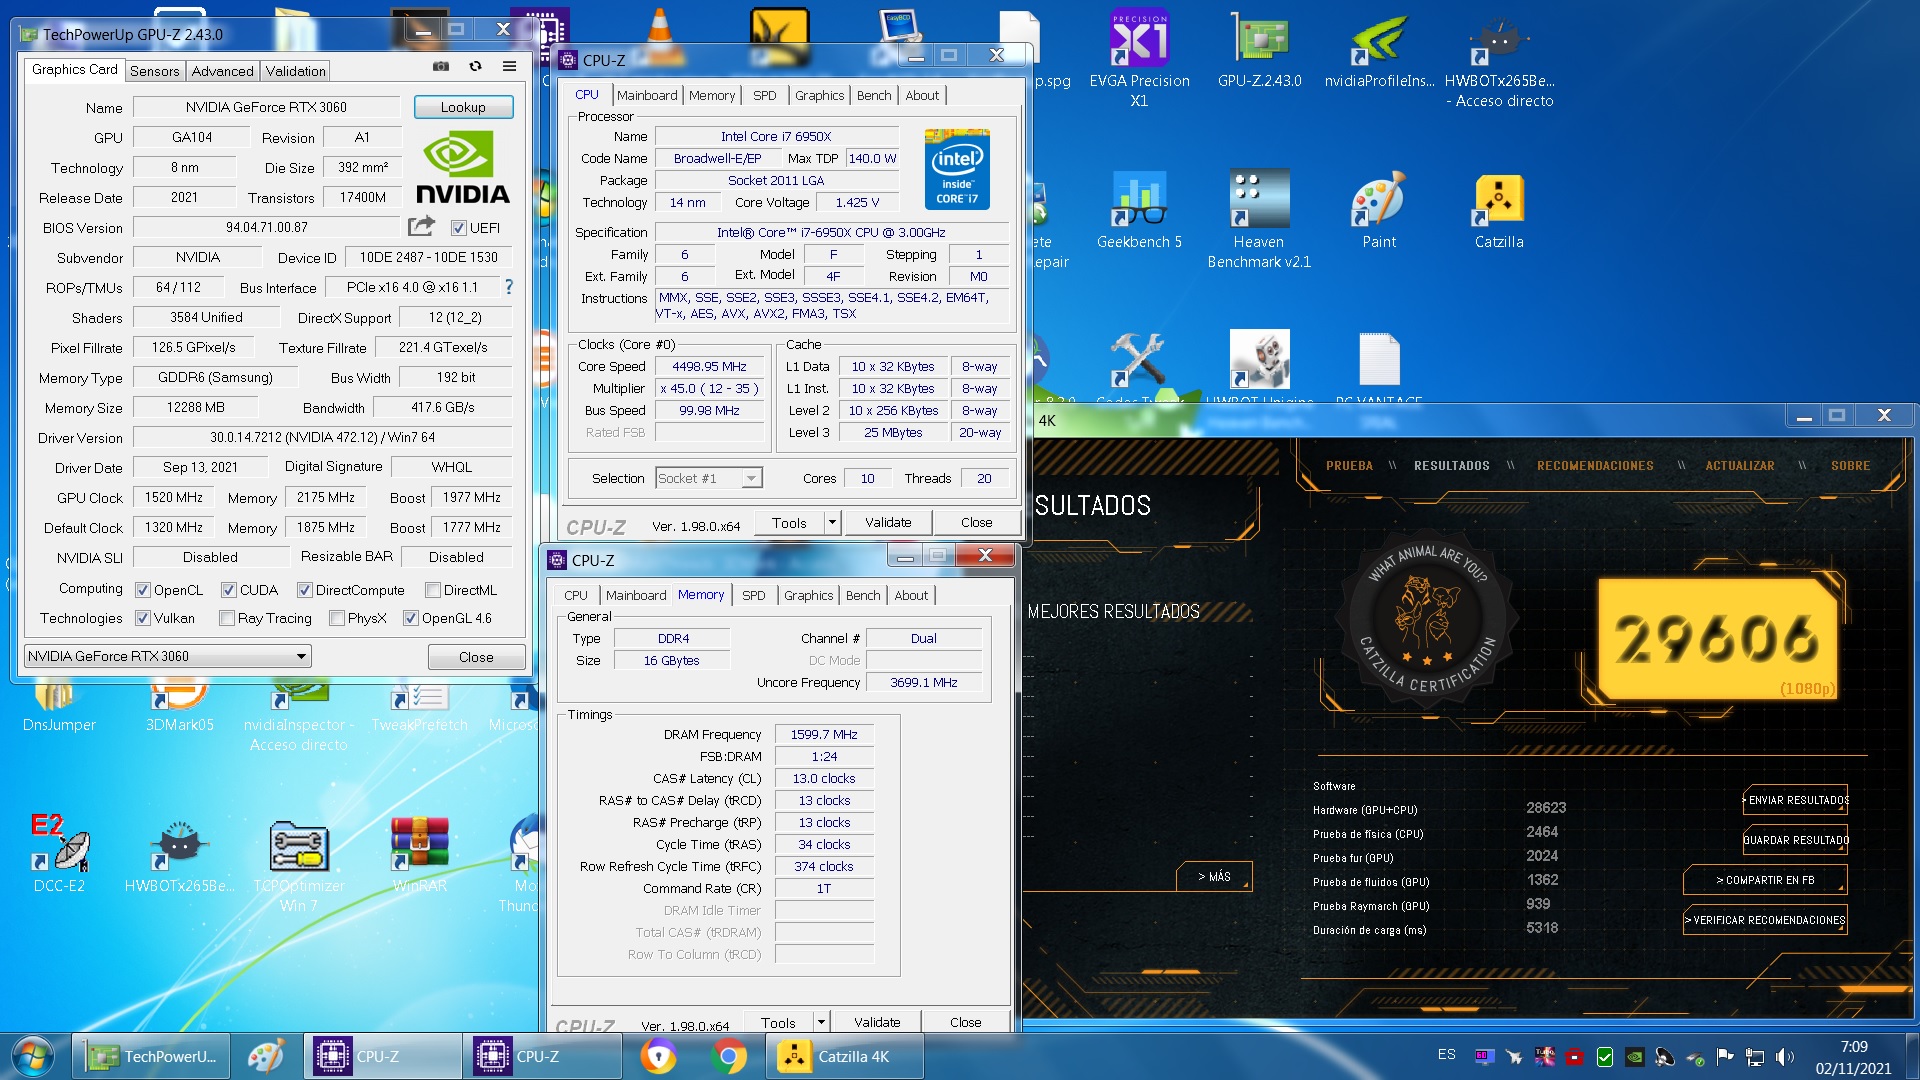1920x1080 pixels.
Task: Open the TCPOptimizer desktop icon
Action: (x=299, y=865)
